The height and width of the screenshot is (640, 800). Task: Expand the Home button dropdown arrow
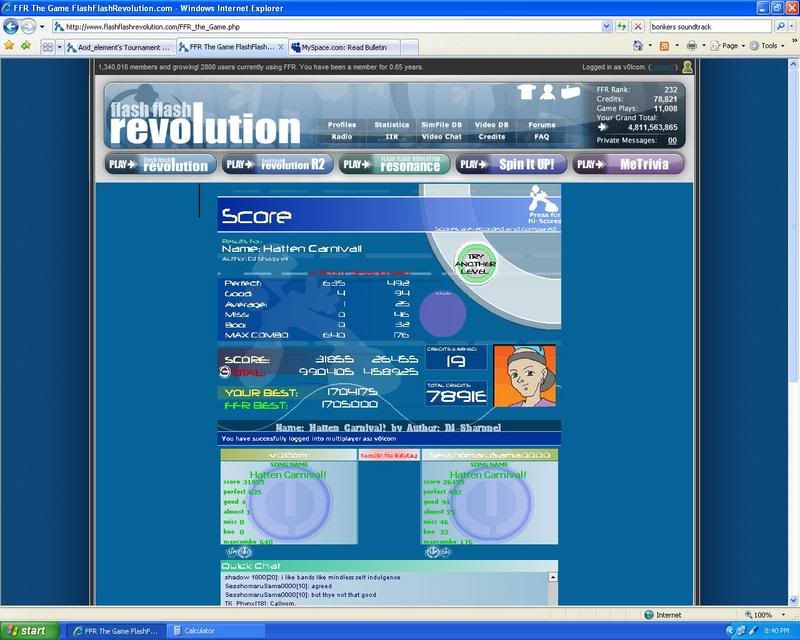[x=650, y=46]
